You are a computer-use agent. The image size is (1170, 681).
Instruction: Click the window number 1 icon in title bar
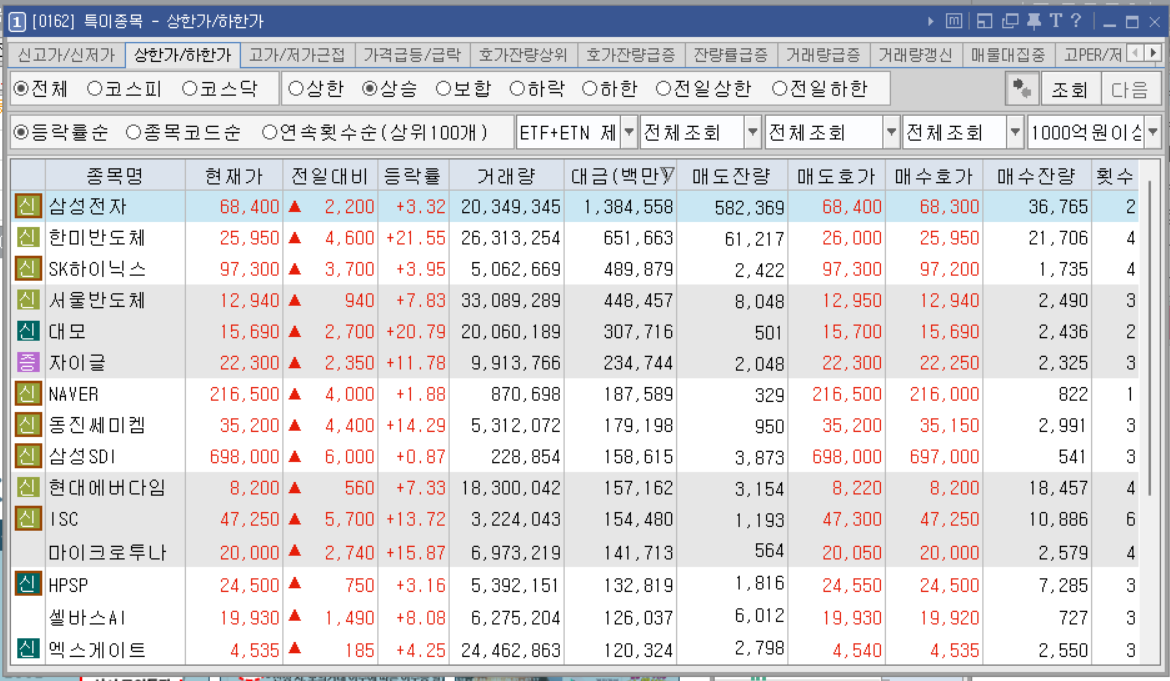16,22
